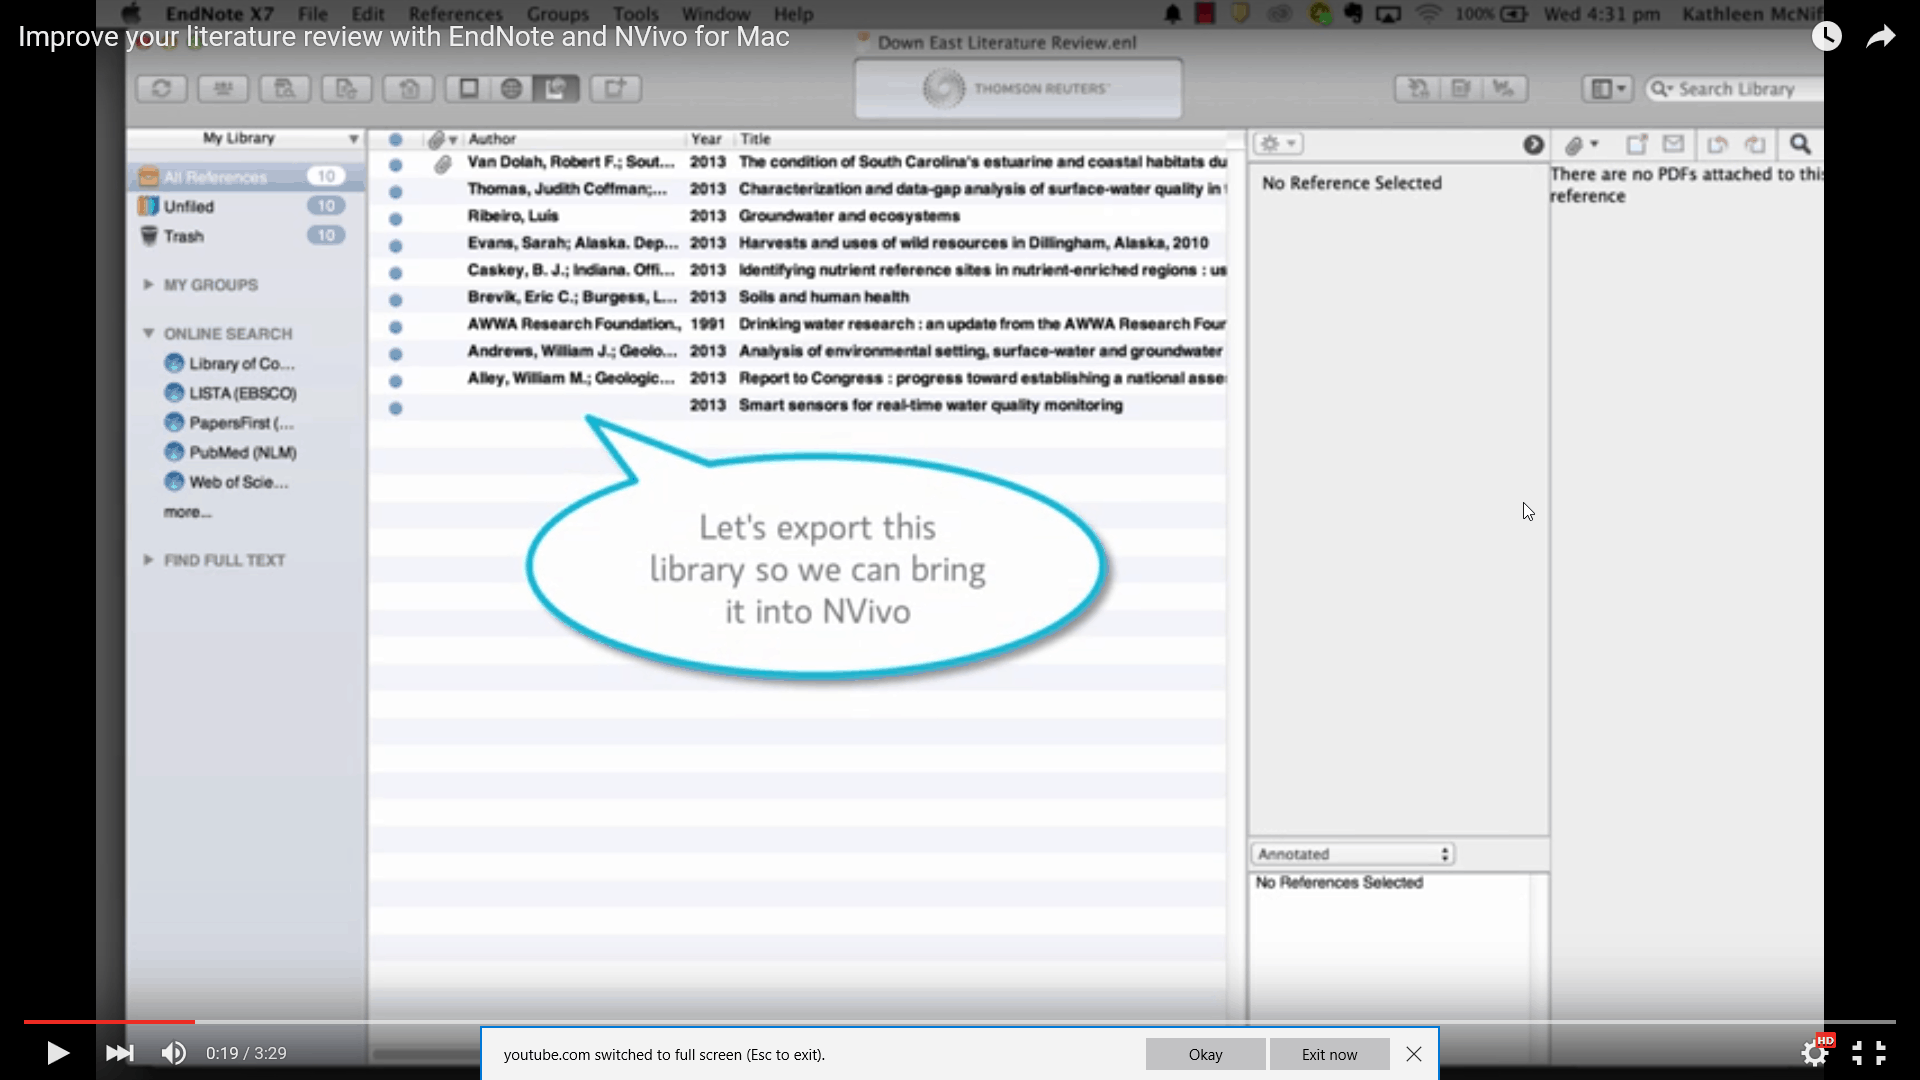The height and width of the screenshot is (1080, 1920).
Task: Skip to next video
Action: tap(119, 1053)
